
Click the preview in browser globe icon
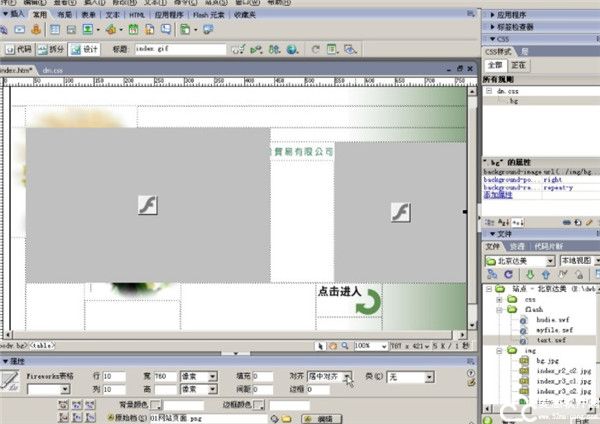pos(293,48)
